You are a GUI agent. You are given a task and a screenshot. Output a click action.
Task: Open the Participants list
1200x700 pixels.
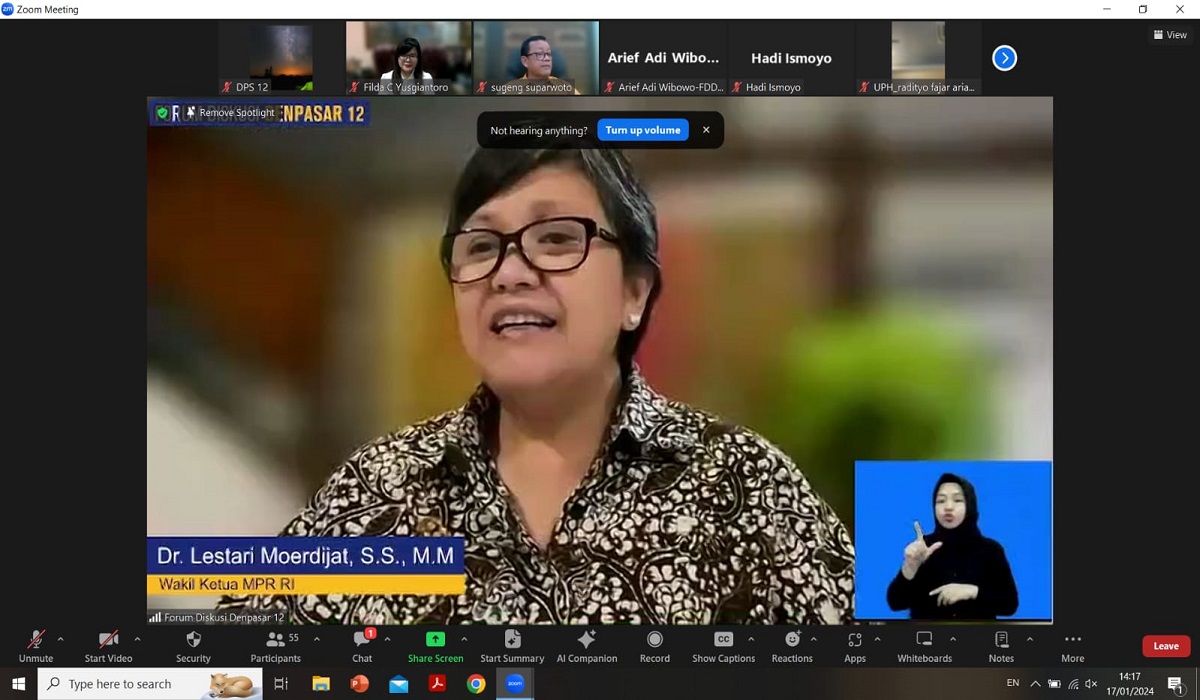click(x=276, y=641)
